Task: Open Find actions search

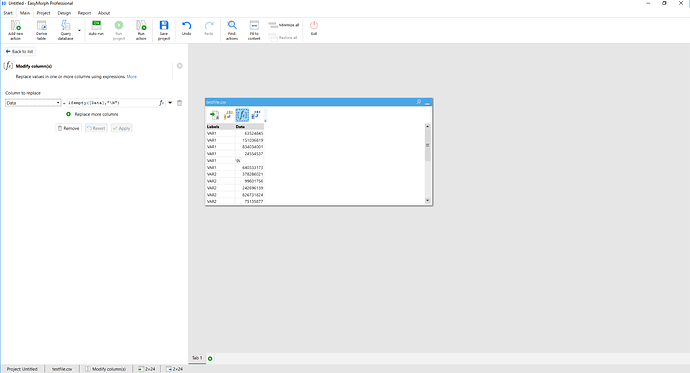Action: click(232, 30)
